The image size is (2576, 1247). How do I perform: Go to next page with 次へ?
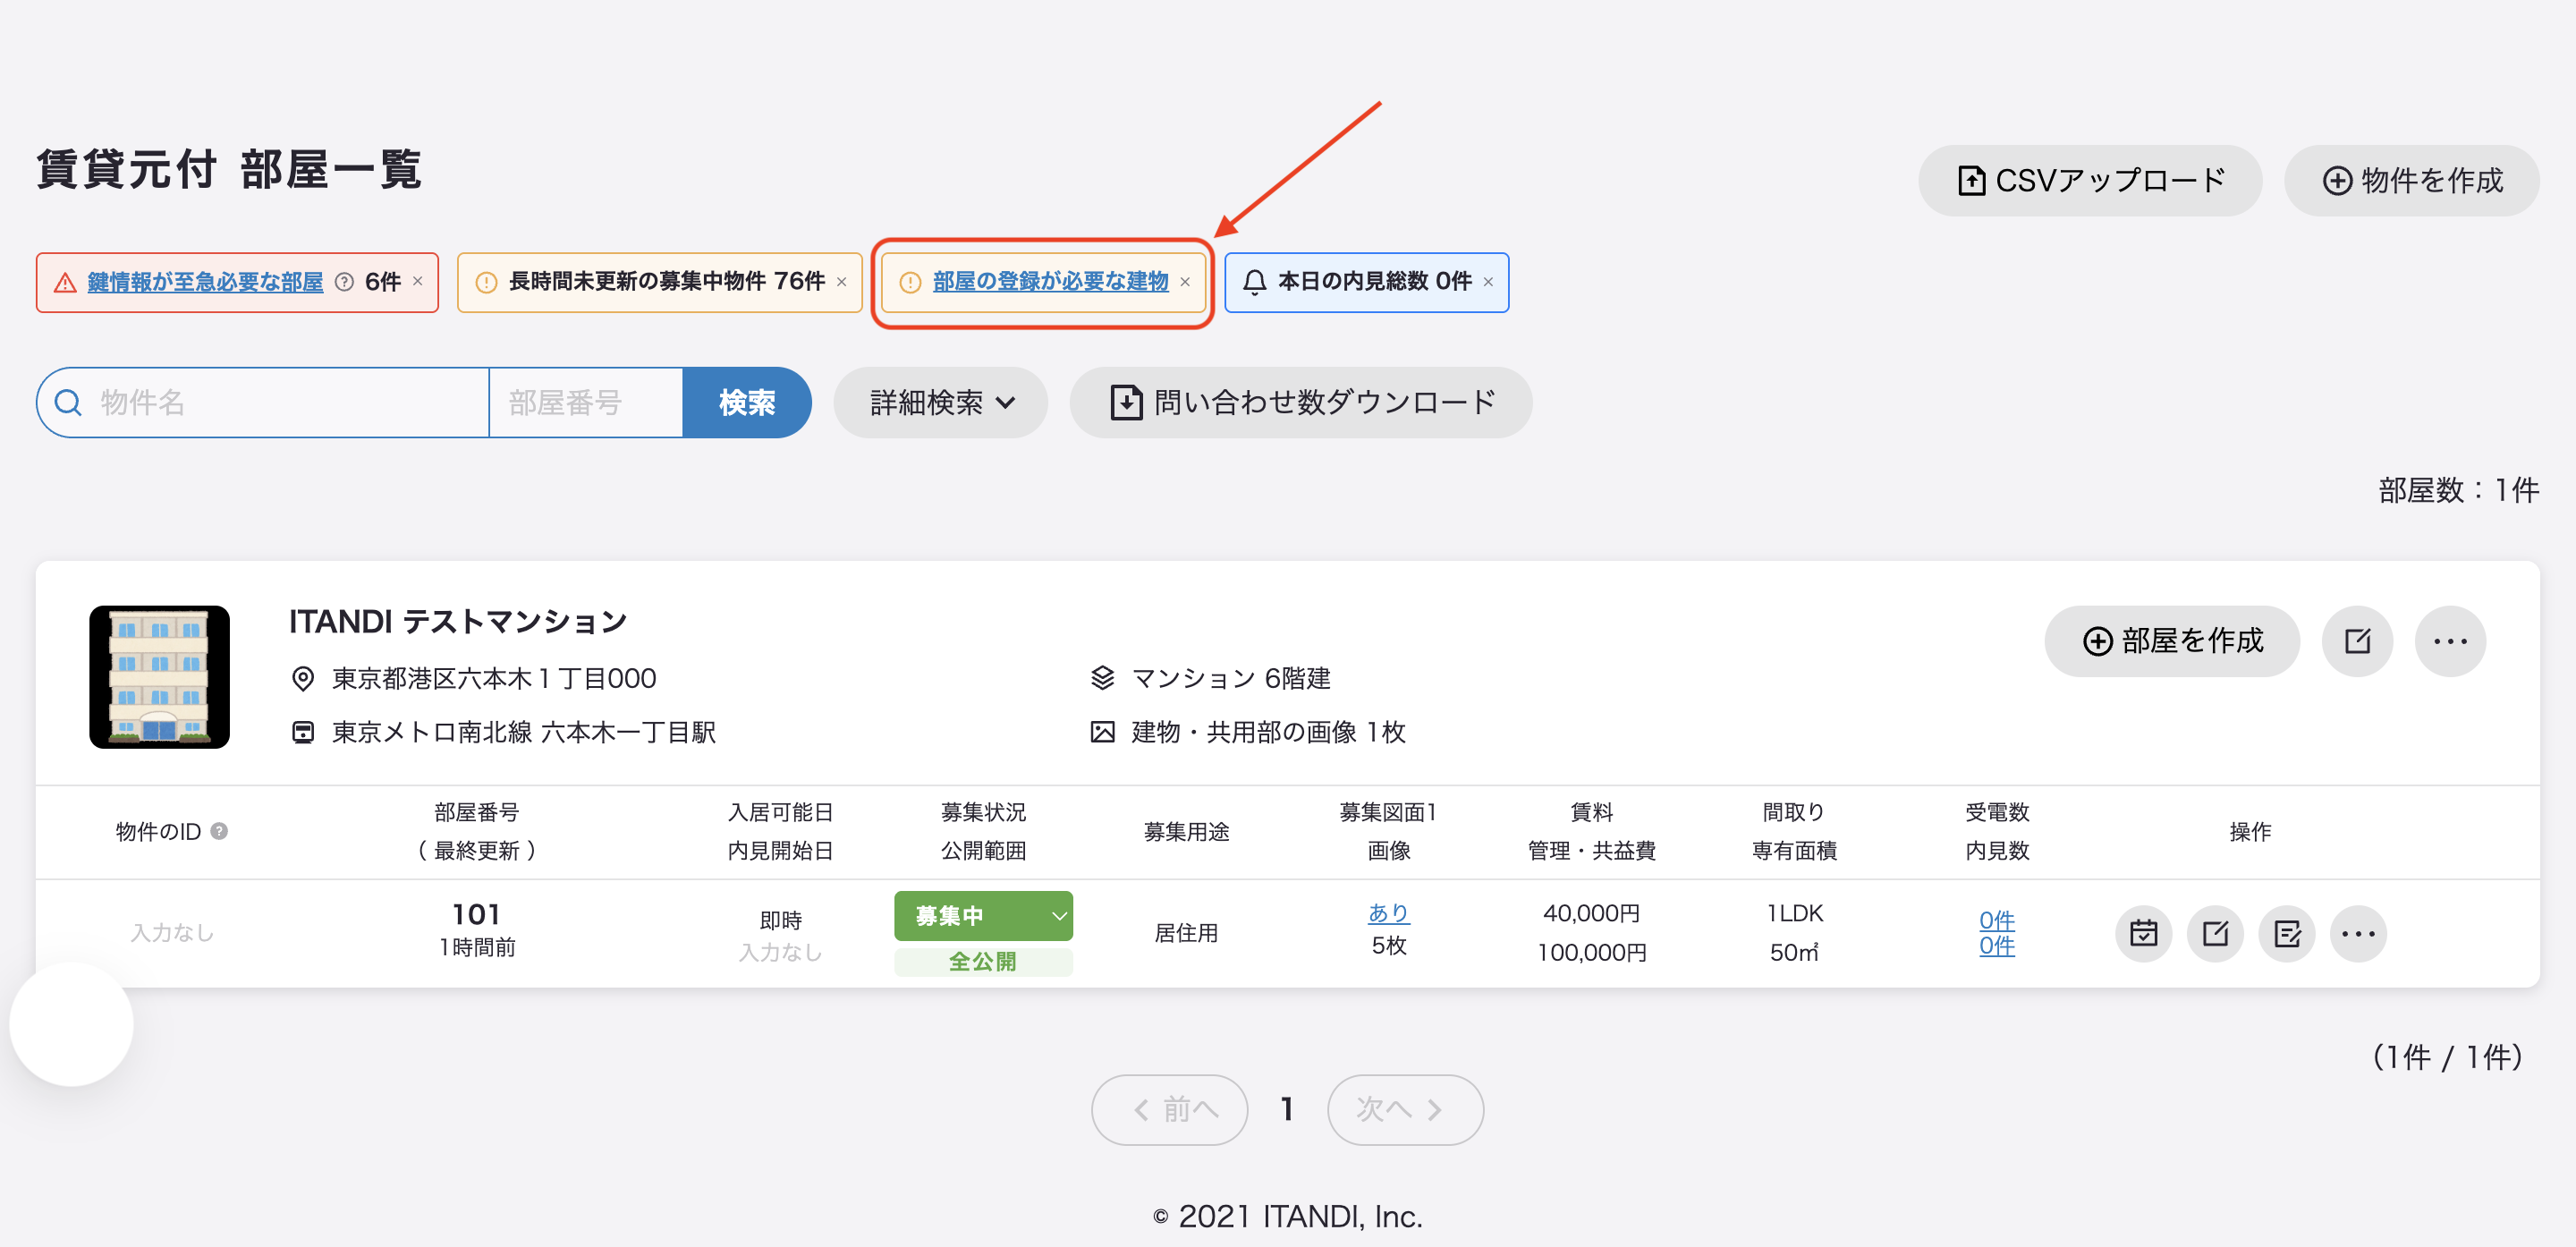[1405, 1109]
